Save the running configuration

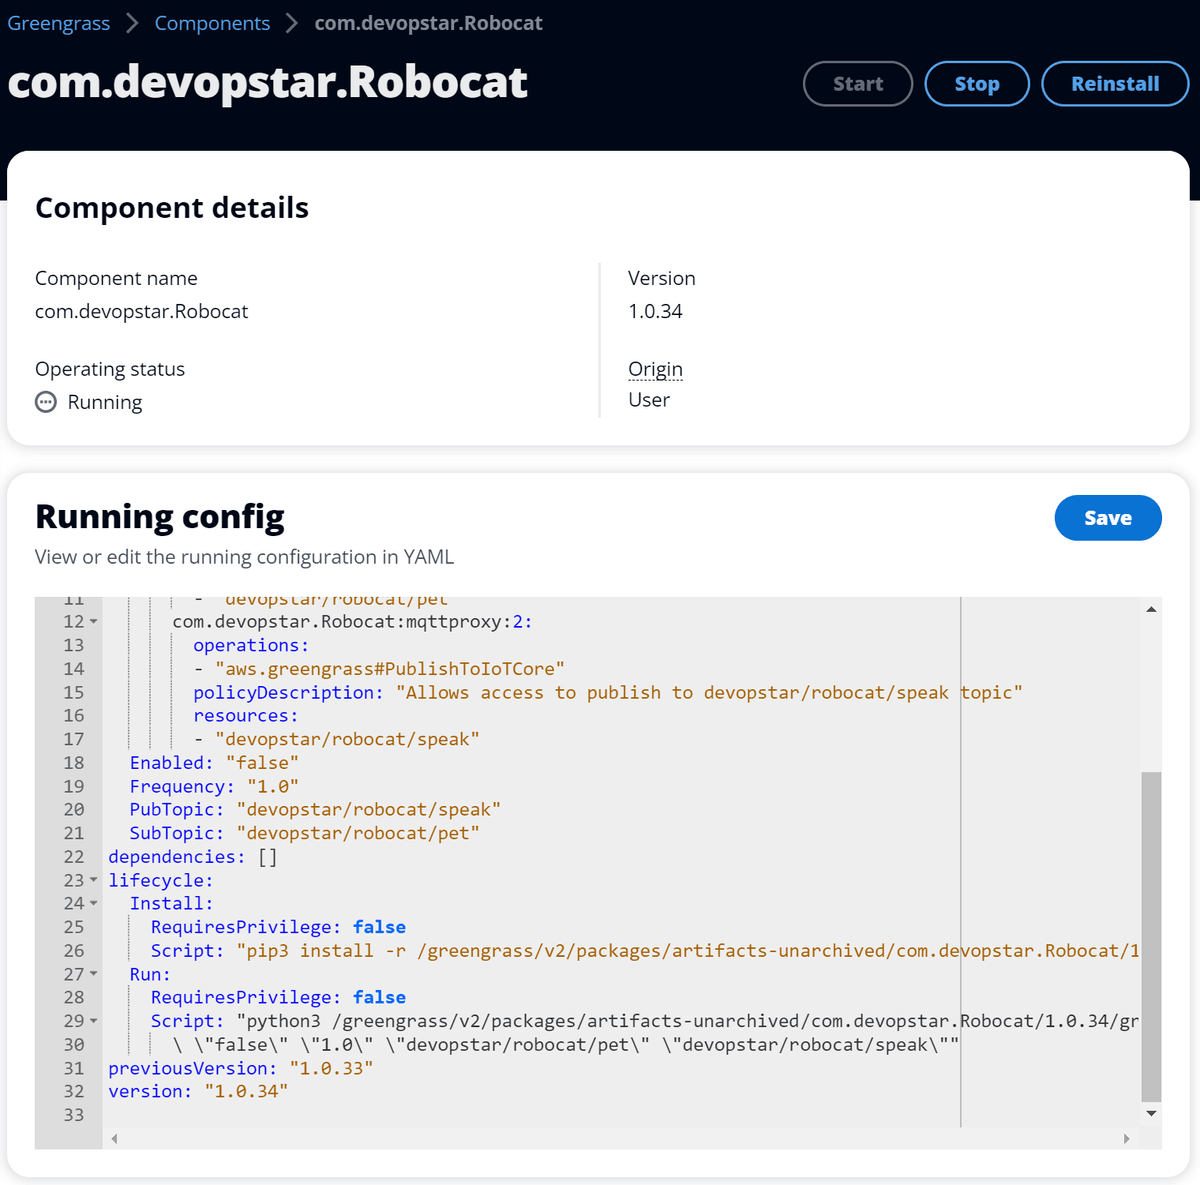(1108, 518)
